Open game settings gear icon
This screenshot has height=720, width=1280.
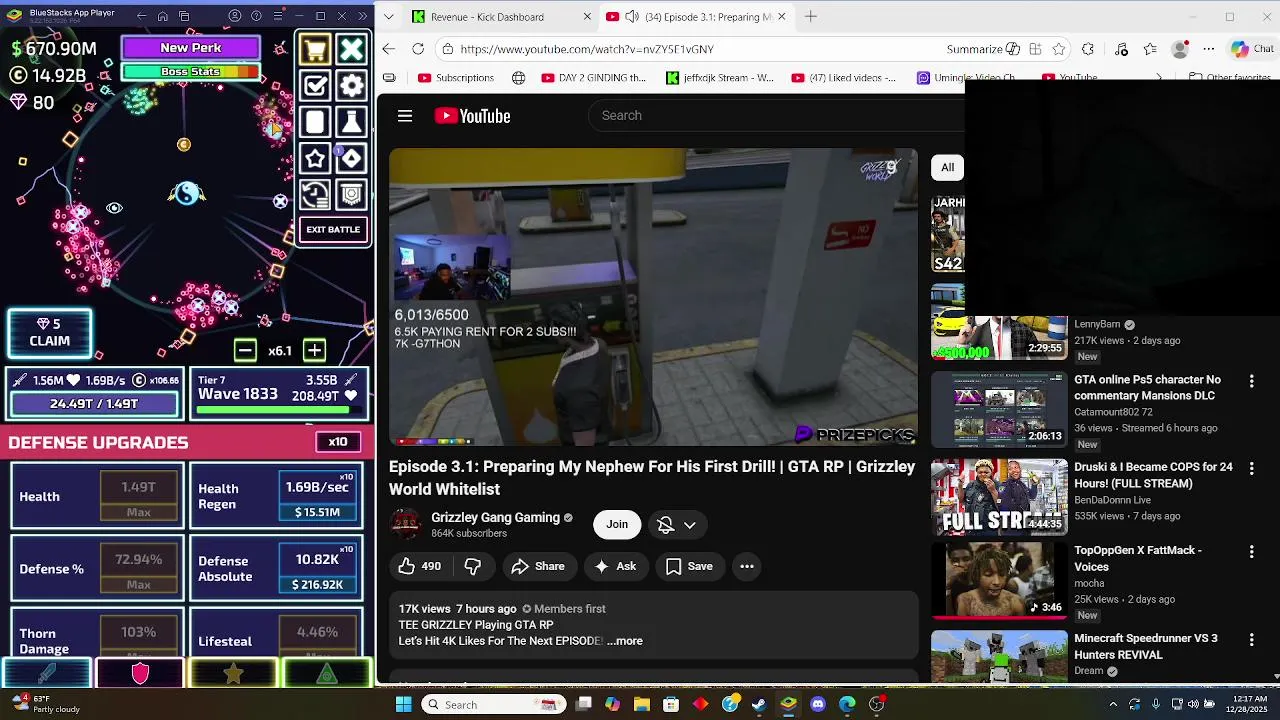(351, 86)
